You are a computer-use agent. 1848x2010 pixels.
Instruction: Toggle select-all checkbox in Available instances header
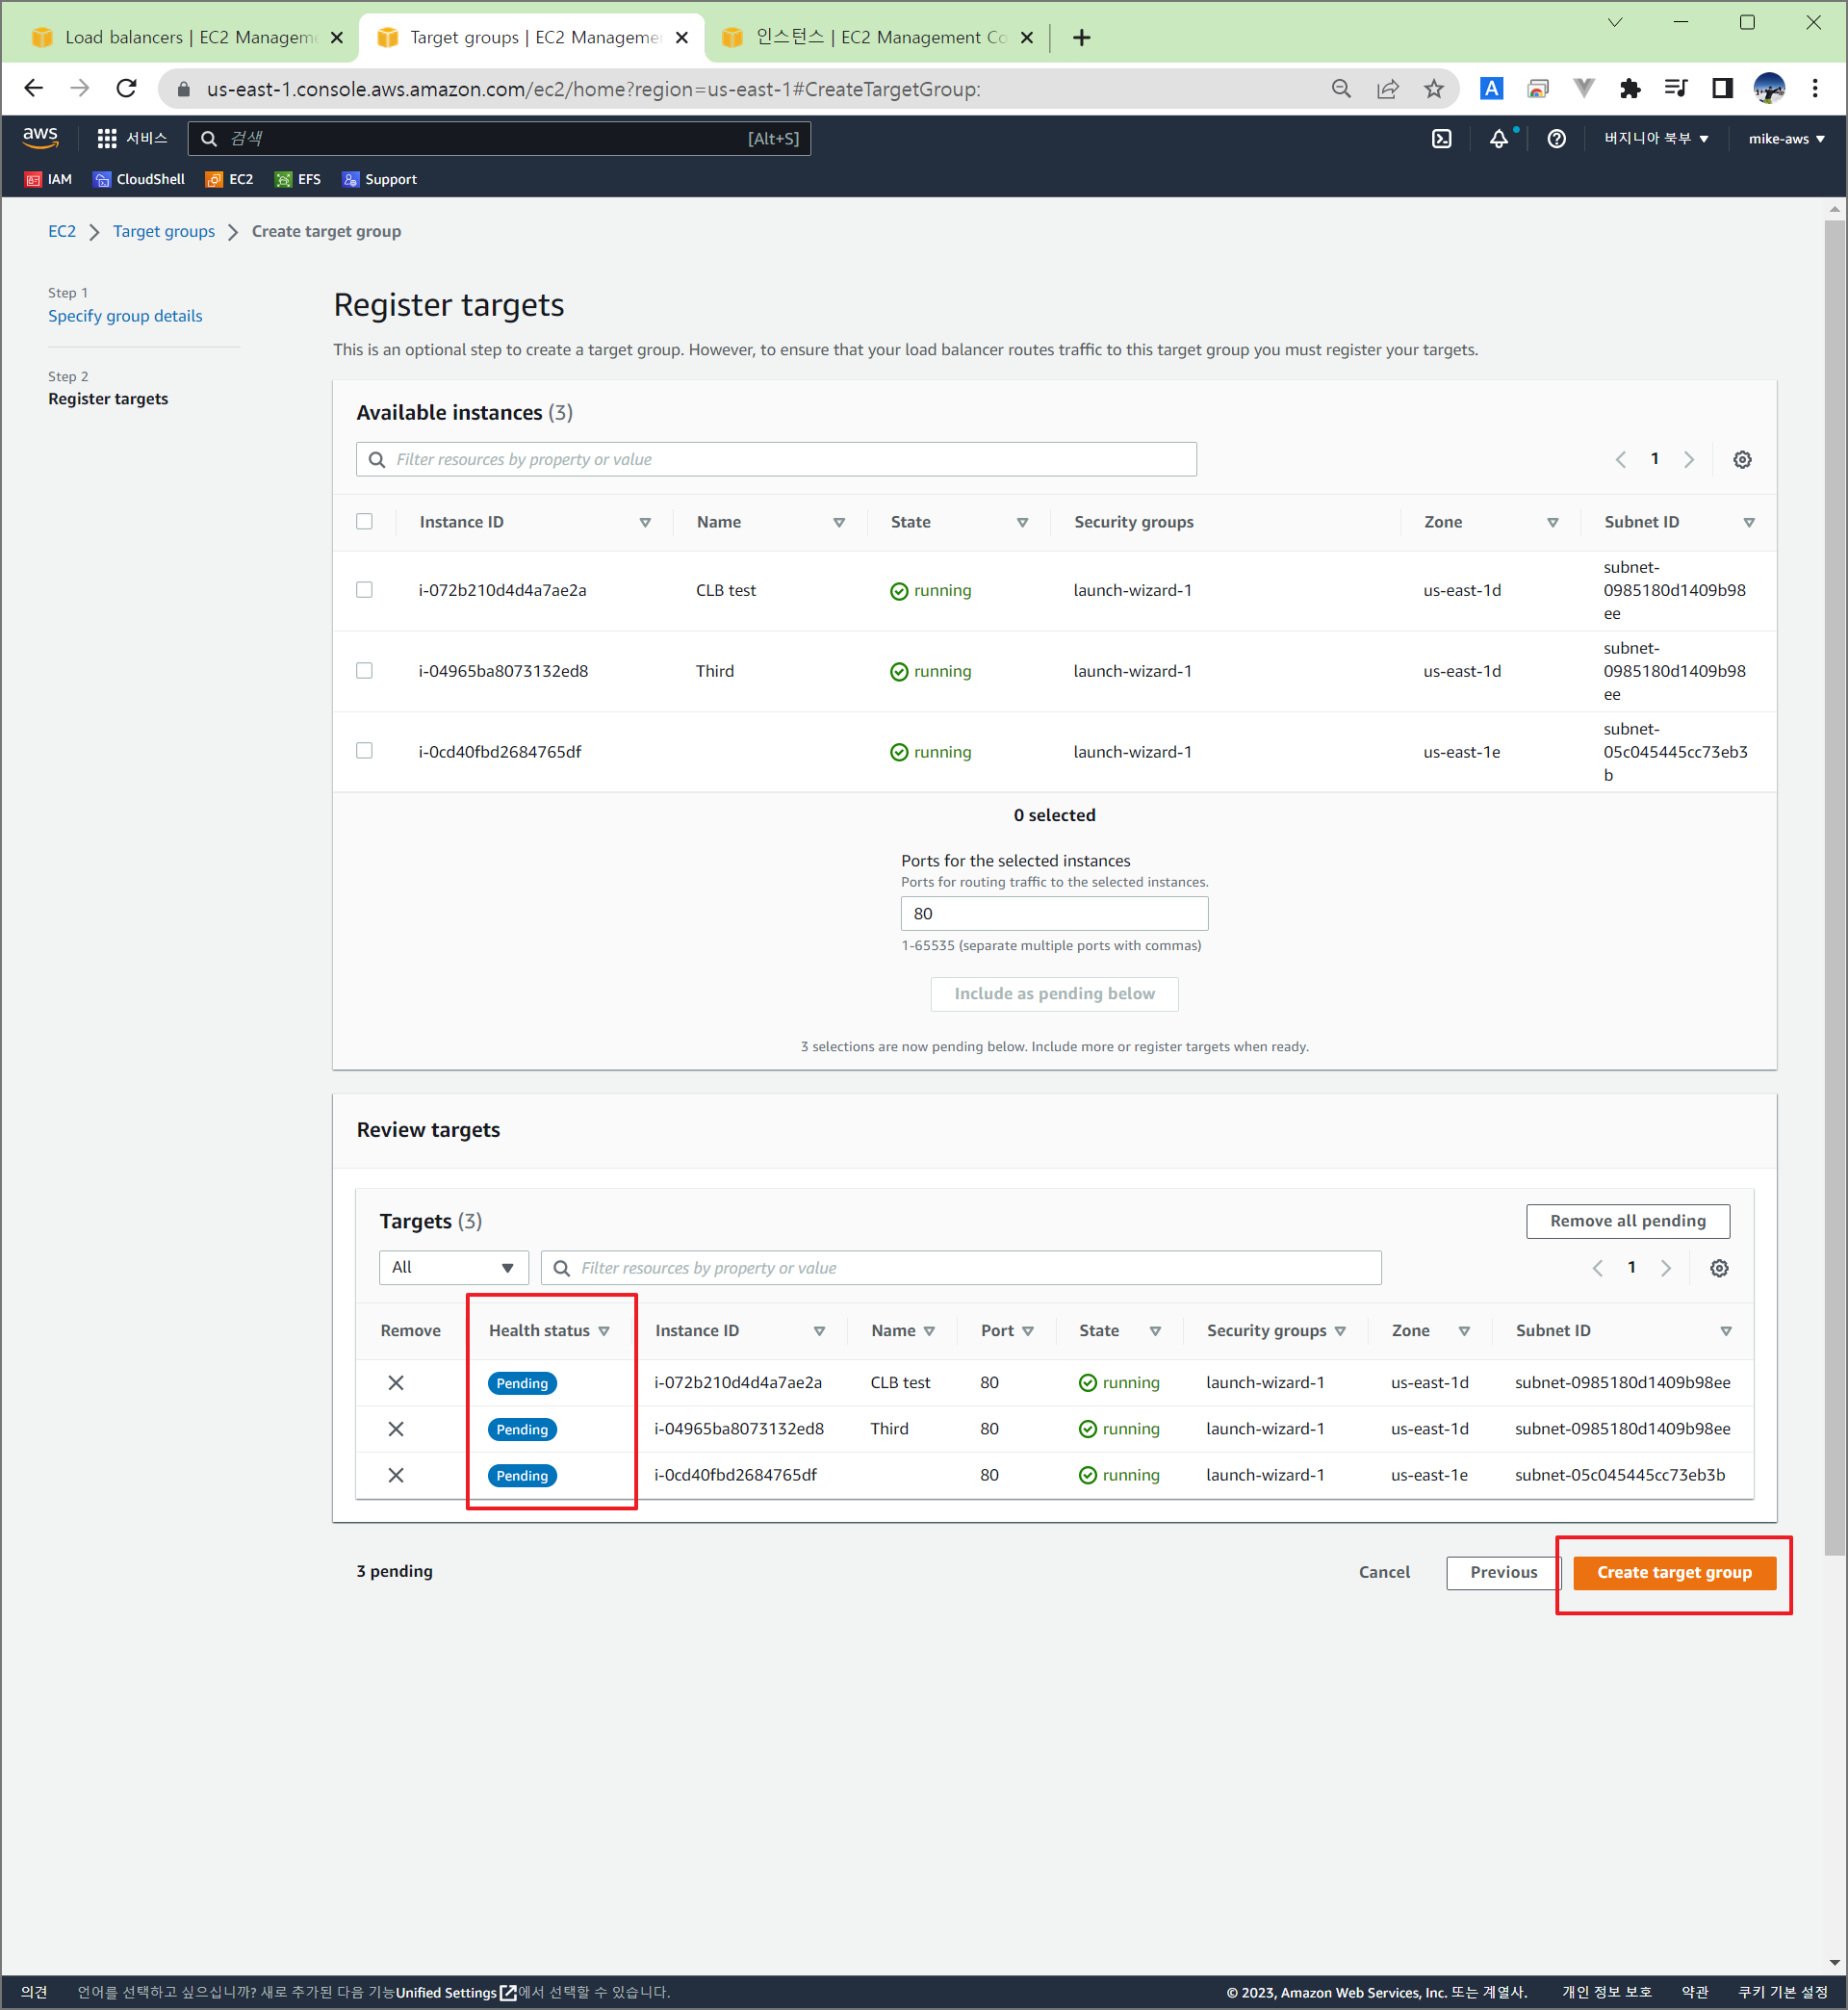(364, 521)
